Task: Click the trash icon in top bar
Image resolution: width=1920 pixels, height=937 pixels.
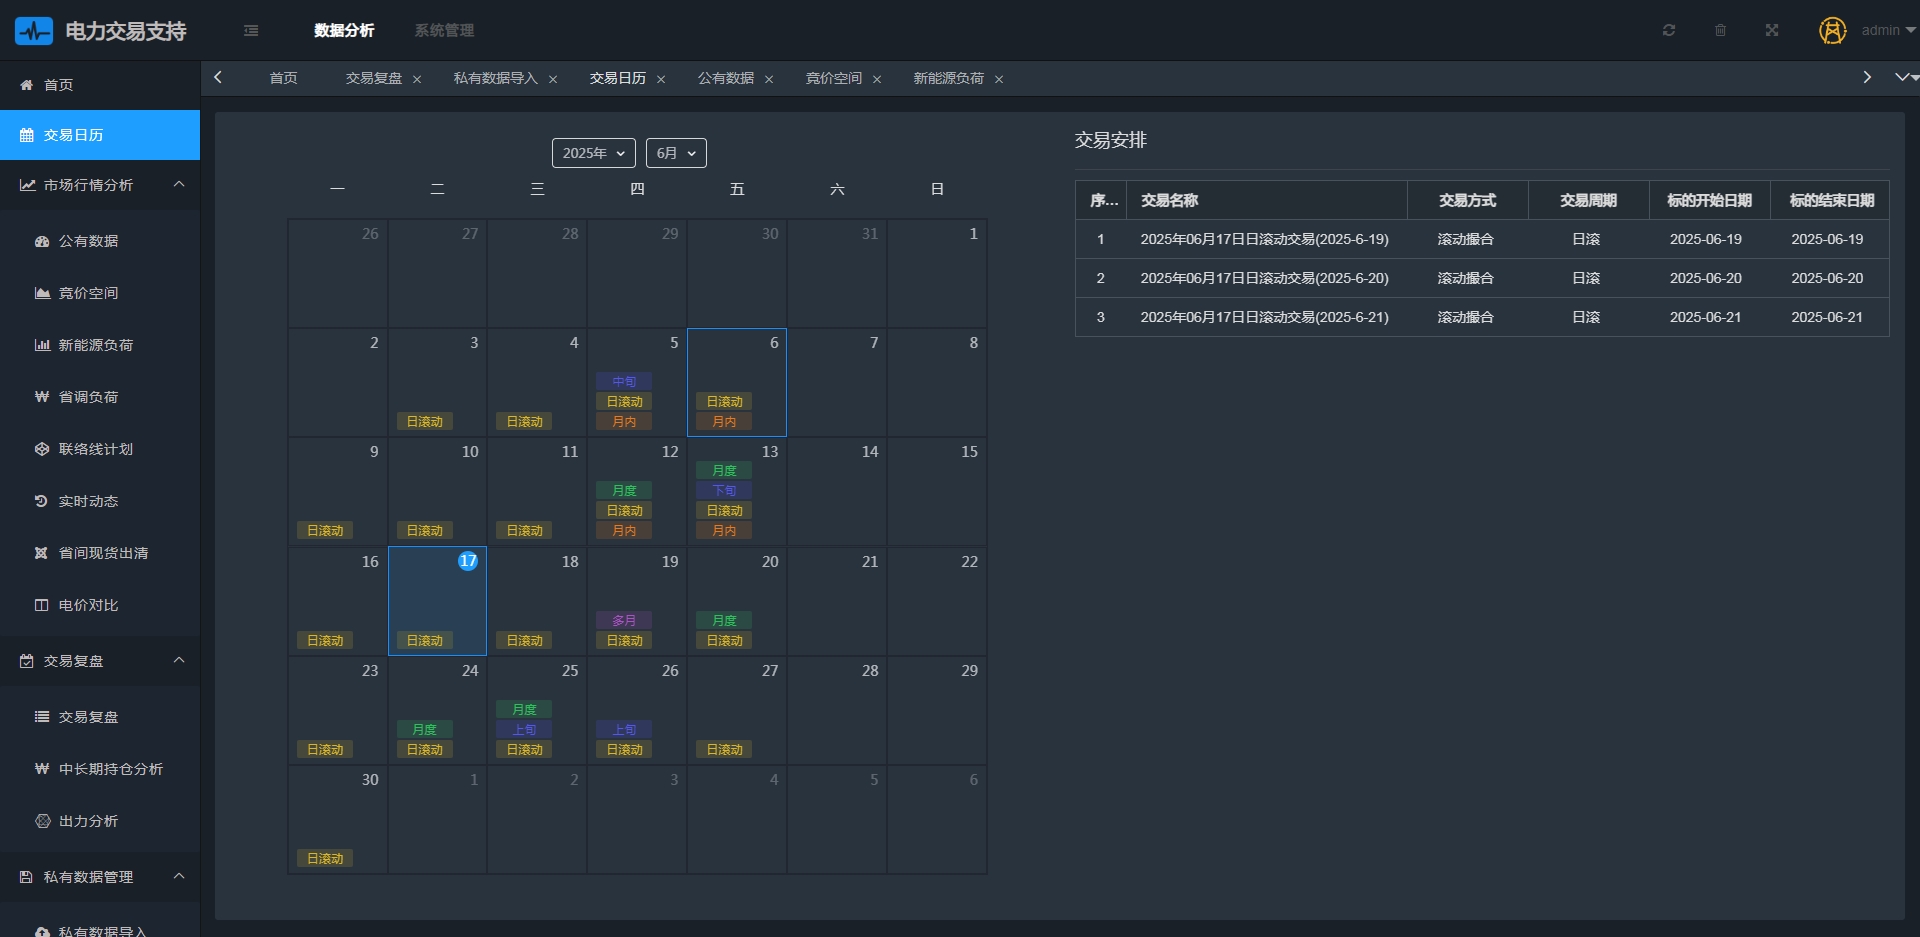Action: point(1720,30)
